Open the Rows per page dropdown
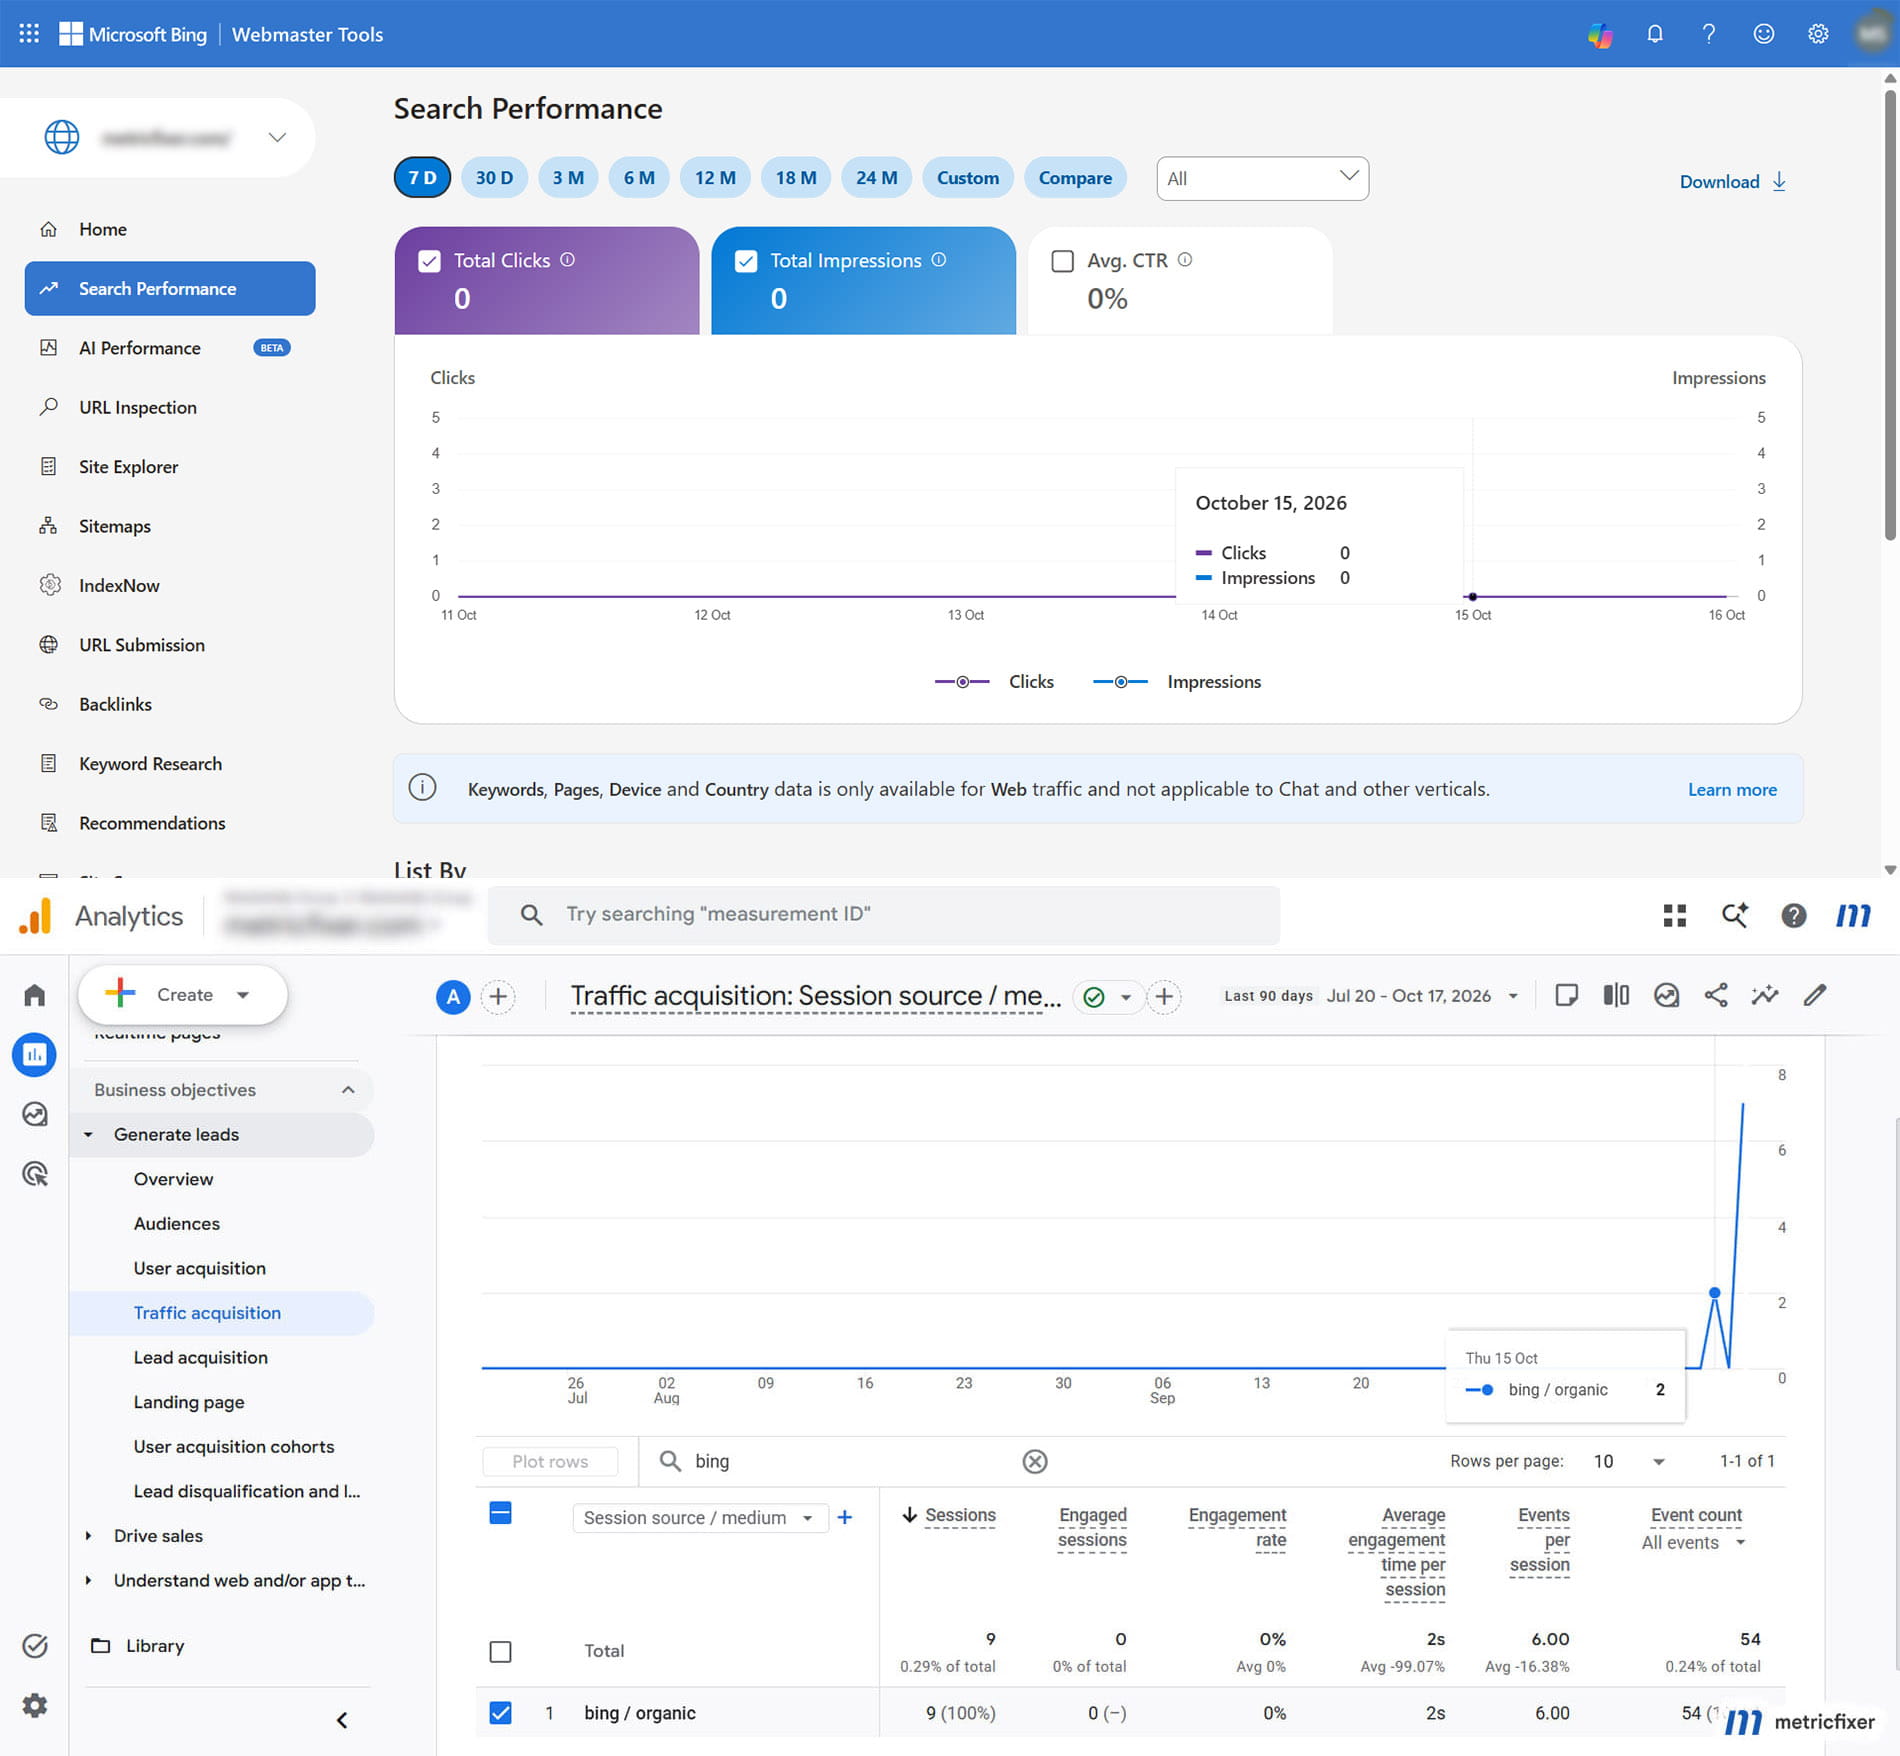1900x1756 pixels. [1629, 1461]
